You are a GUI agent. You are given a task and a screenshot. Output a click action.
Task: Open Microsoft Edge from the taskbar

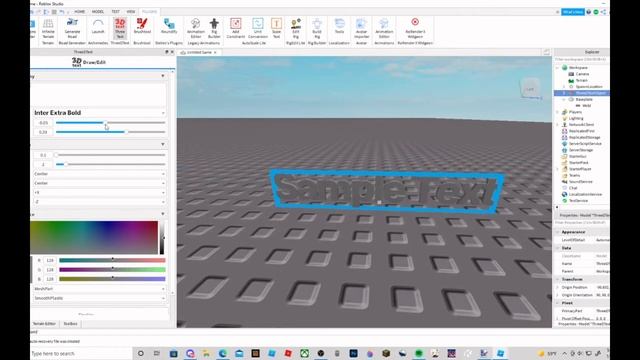click(x=222, y=353)
